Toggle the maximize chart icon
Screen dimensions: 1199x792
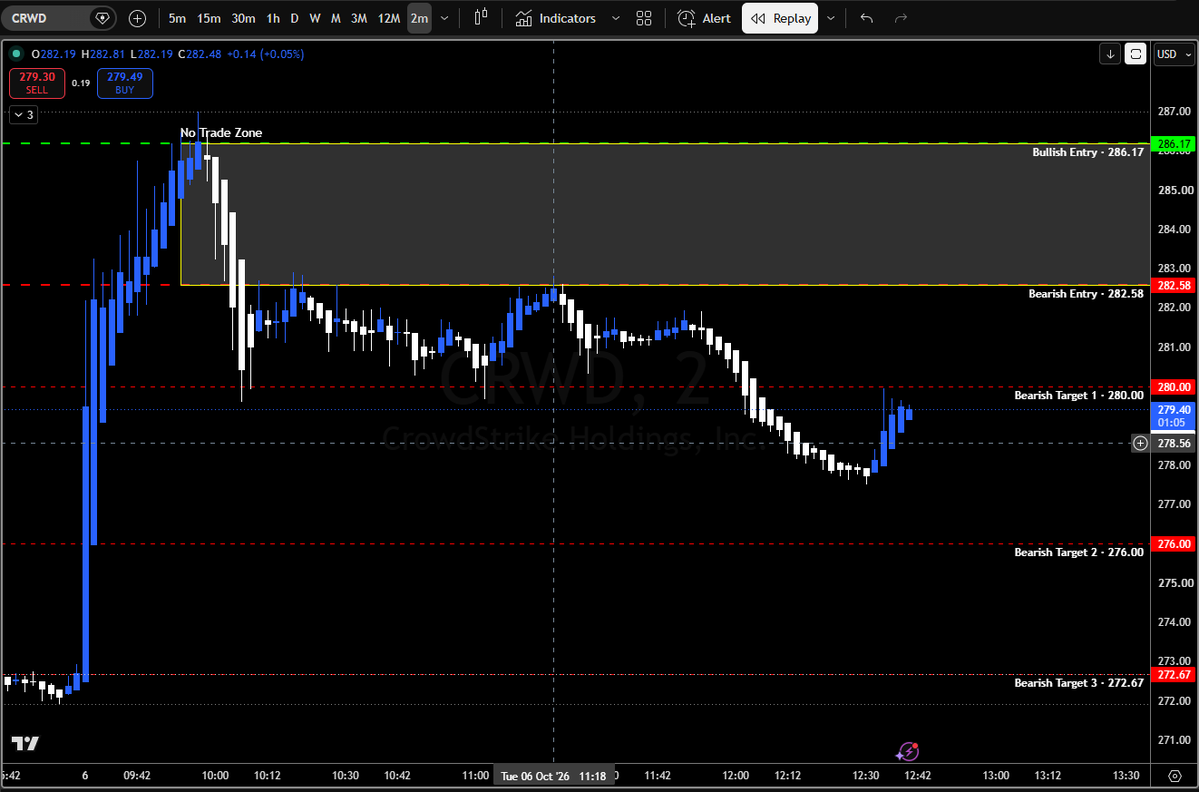click(1136, 54)
